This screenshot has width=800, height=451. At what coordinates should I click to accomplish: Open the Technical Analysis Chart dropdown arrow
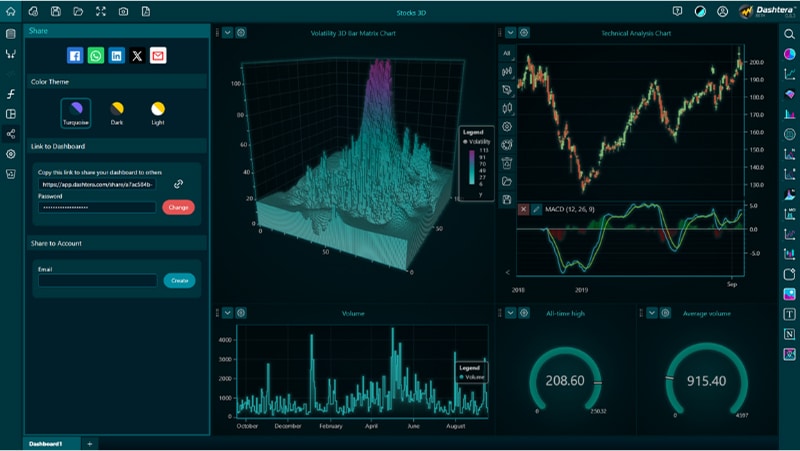point(510,33)
